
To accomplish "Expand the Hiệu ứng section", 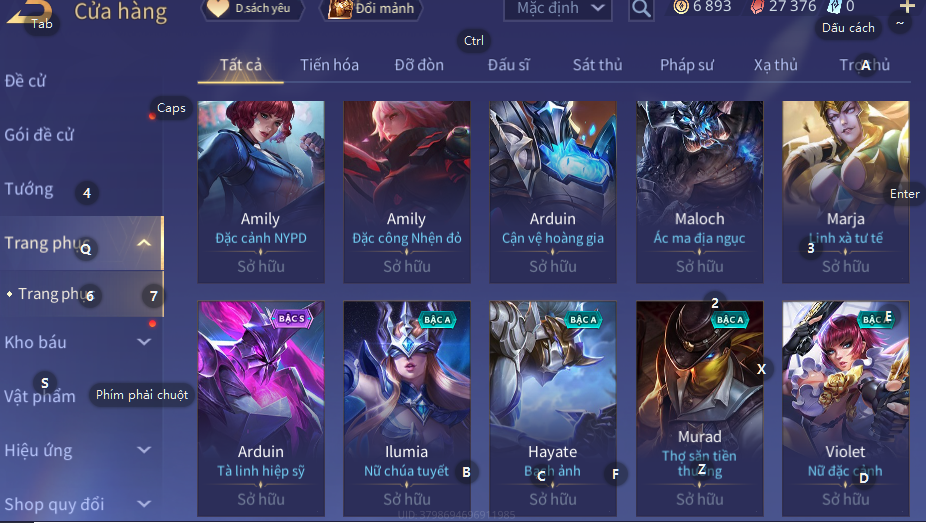I will coord(144,450).
